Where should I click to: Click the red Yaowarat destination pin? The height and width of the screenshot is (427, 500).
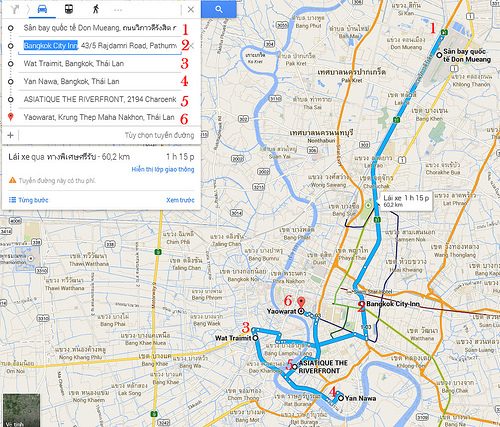click(301, 302)
